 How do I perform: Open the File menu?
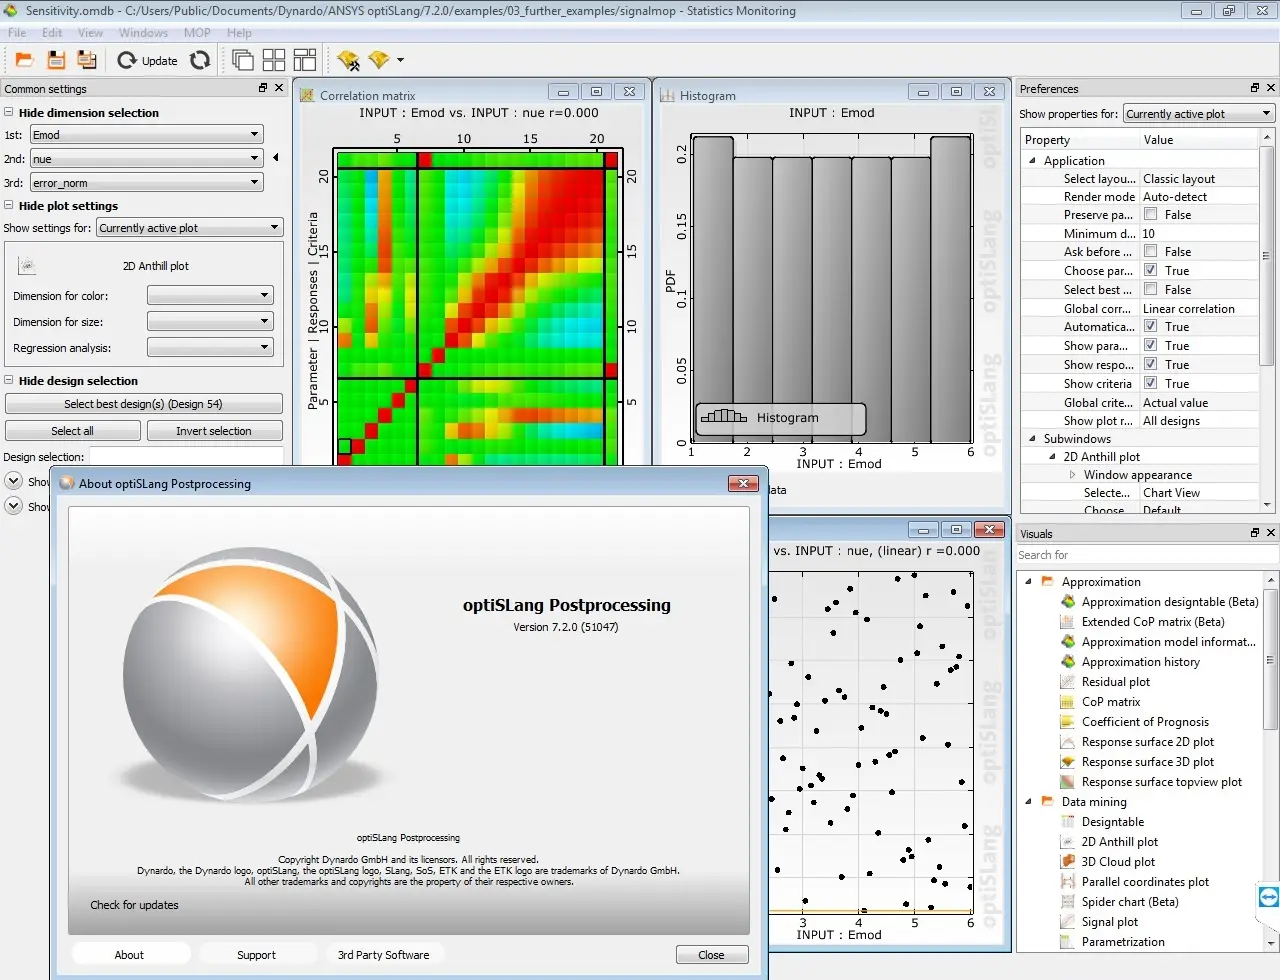[x=17, y=33]
